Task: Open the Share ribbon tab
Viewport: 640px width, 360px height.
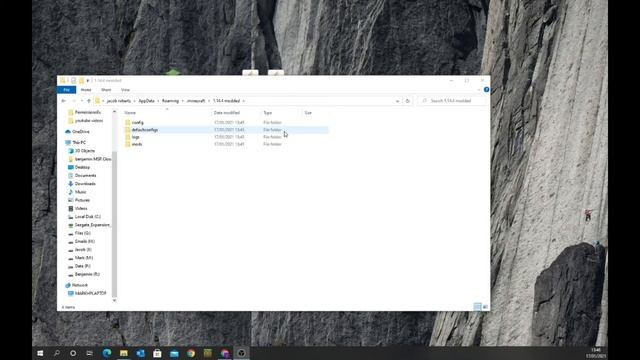Action: coord(106,90)
